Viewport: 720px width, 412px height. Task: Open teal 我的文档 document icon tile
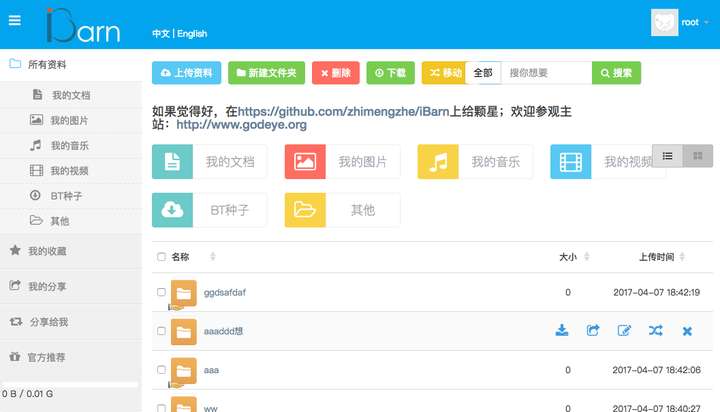(x=172, y=162)
